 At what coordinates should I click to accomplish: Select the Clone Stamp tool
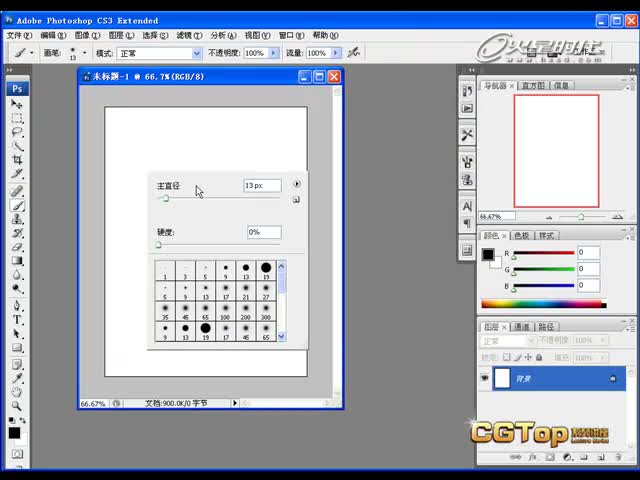pos(17,219)
